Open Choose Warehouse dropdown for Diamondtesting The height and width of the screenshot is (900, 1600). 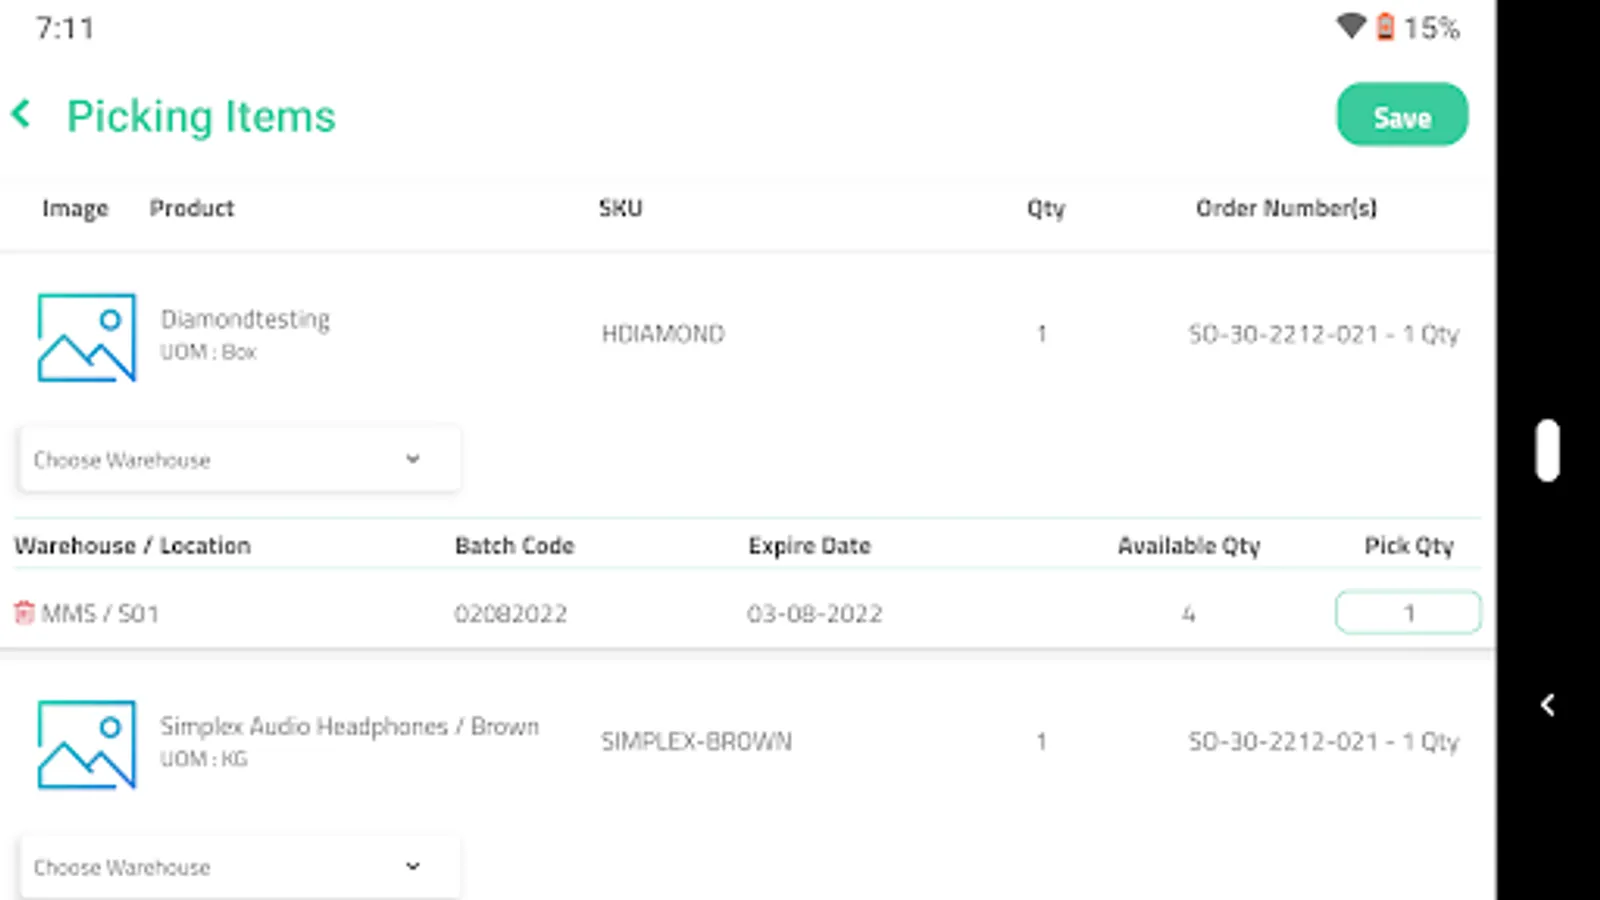tap(239, 460)
